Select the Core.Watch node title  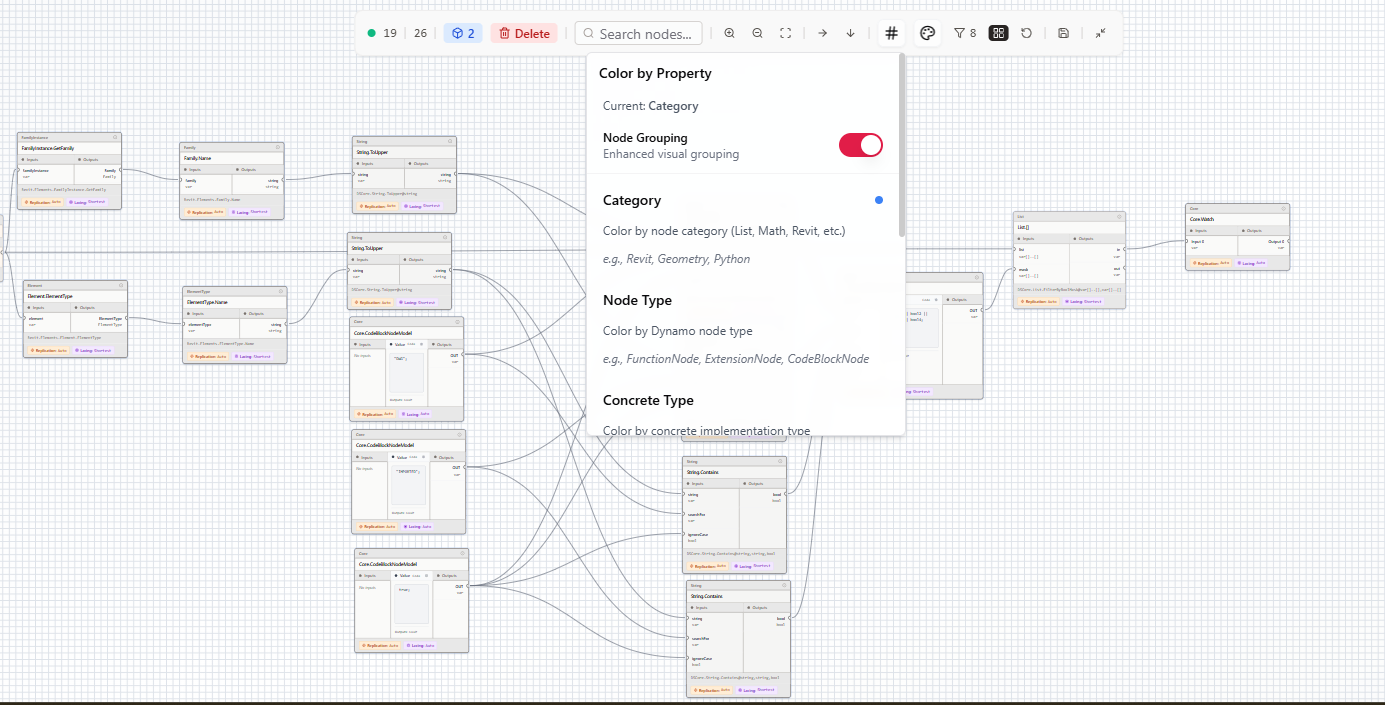pos(1202,219)
